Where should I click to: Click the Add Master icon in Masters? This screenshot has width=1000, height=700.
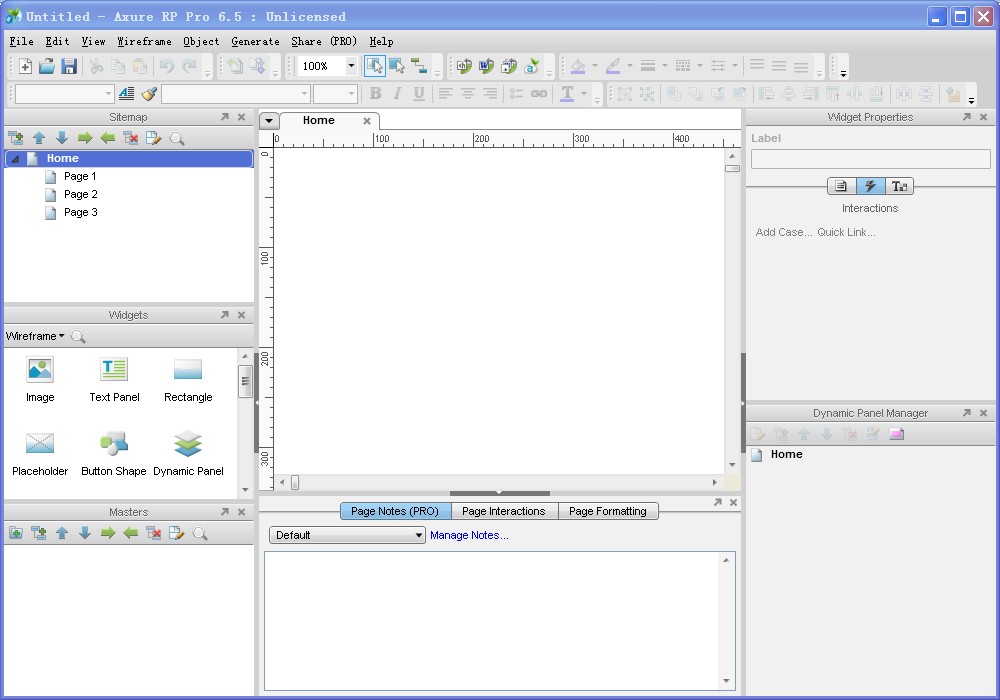coord(16,534)
